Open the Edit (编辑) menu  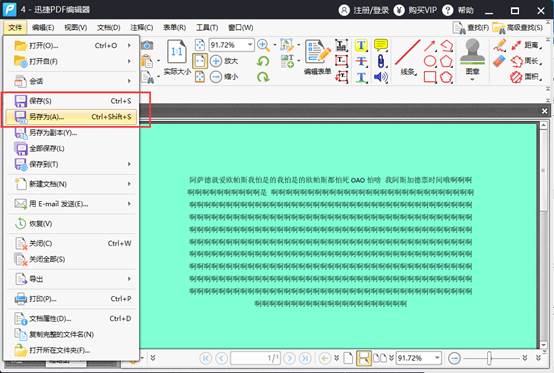click(43, 28)
